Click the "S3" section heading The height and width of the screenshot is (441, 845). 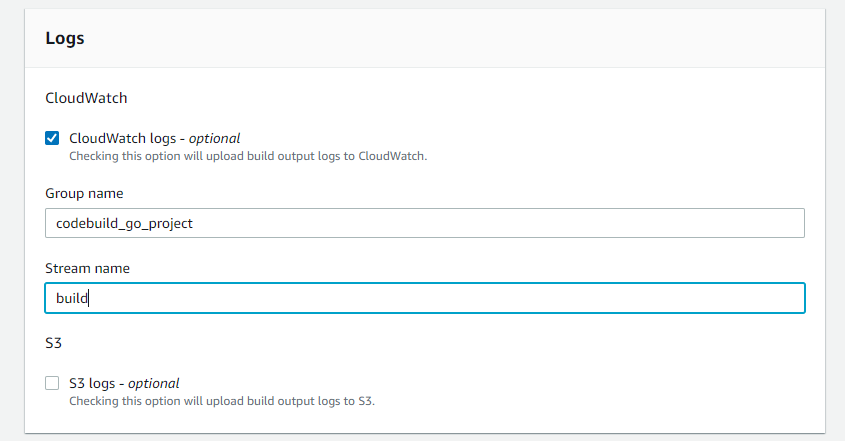pyautogui.click(x=54, y=343)
